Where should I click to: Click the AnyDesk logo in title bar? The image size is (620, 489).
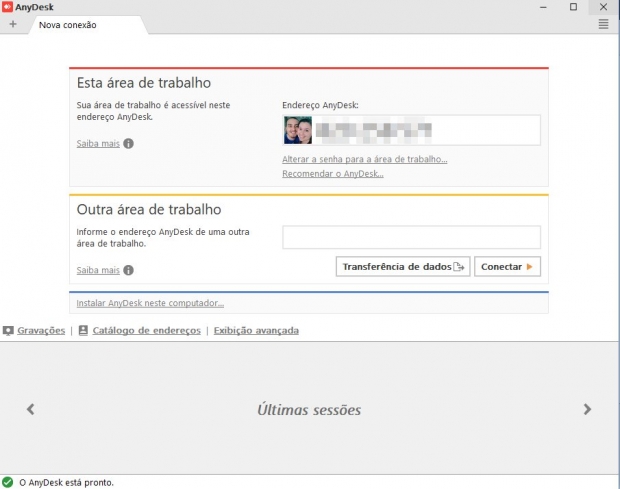pos(8,7)
